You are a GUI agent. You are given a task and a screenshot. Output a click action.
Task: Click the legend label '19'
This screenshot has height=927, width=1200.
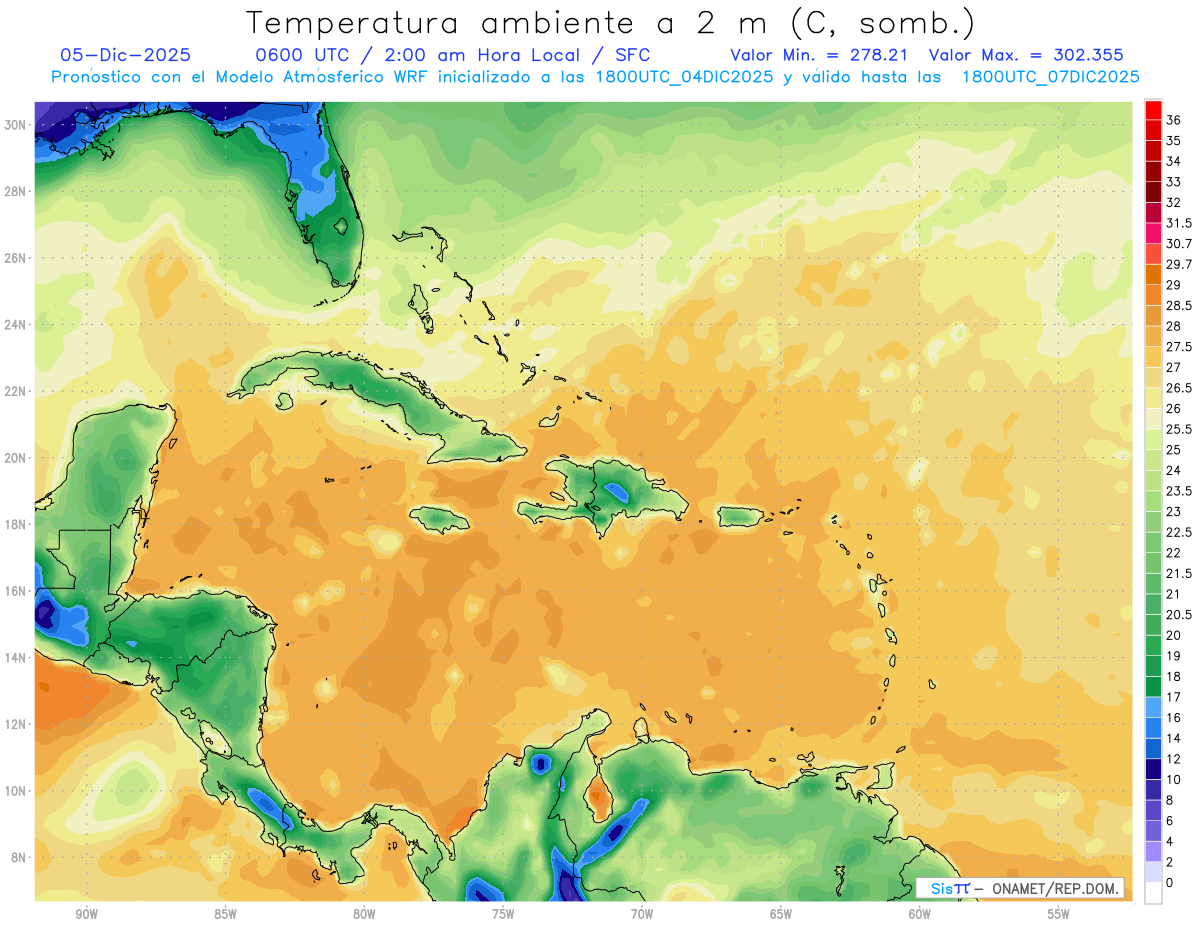point(1173,656)
